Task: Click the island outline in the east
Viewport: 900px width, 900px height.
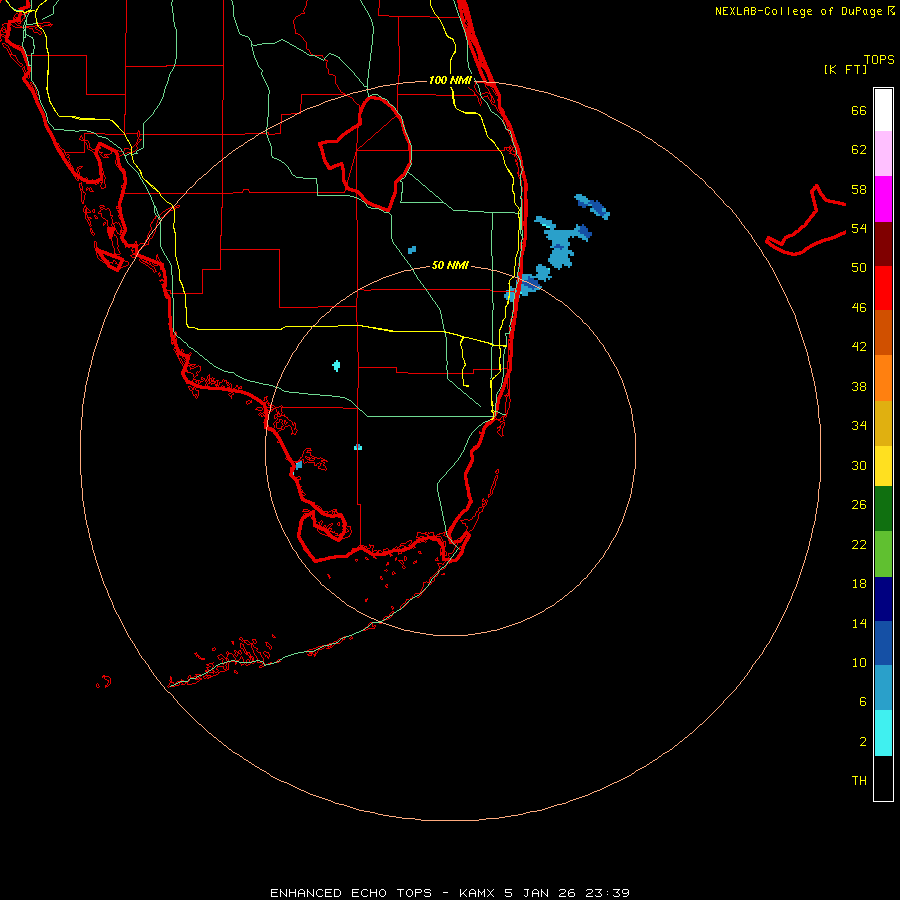Action: [x=806, y=220]
